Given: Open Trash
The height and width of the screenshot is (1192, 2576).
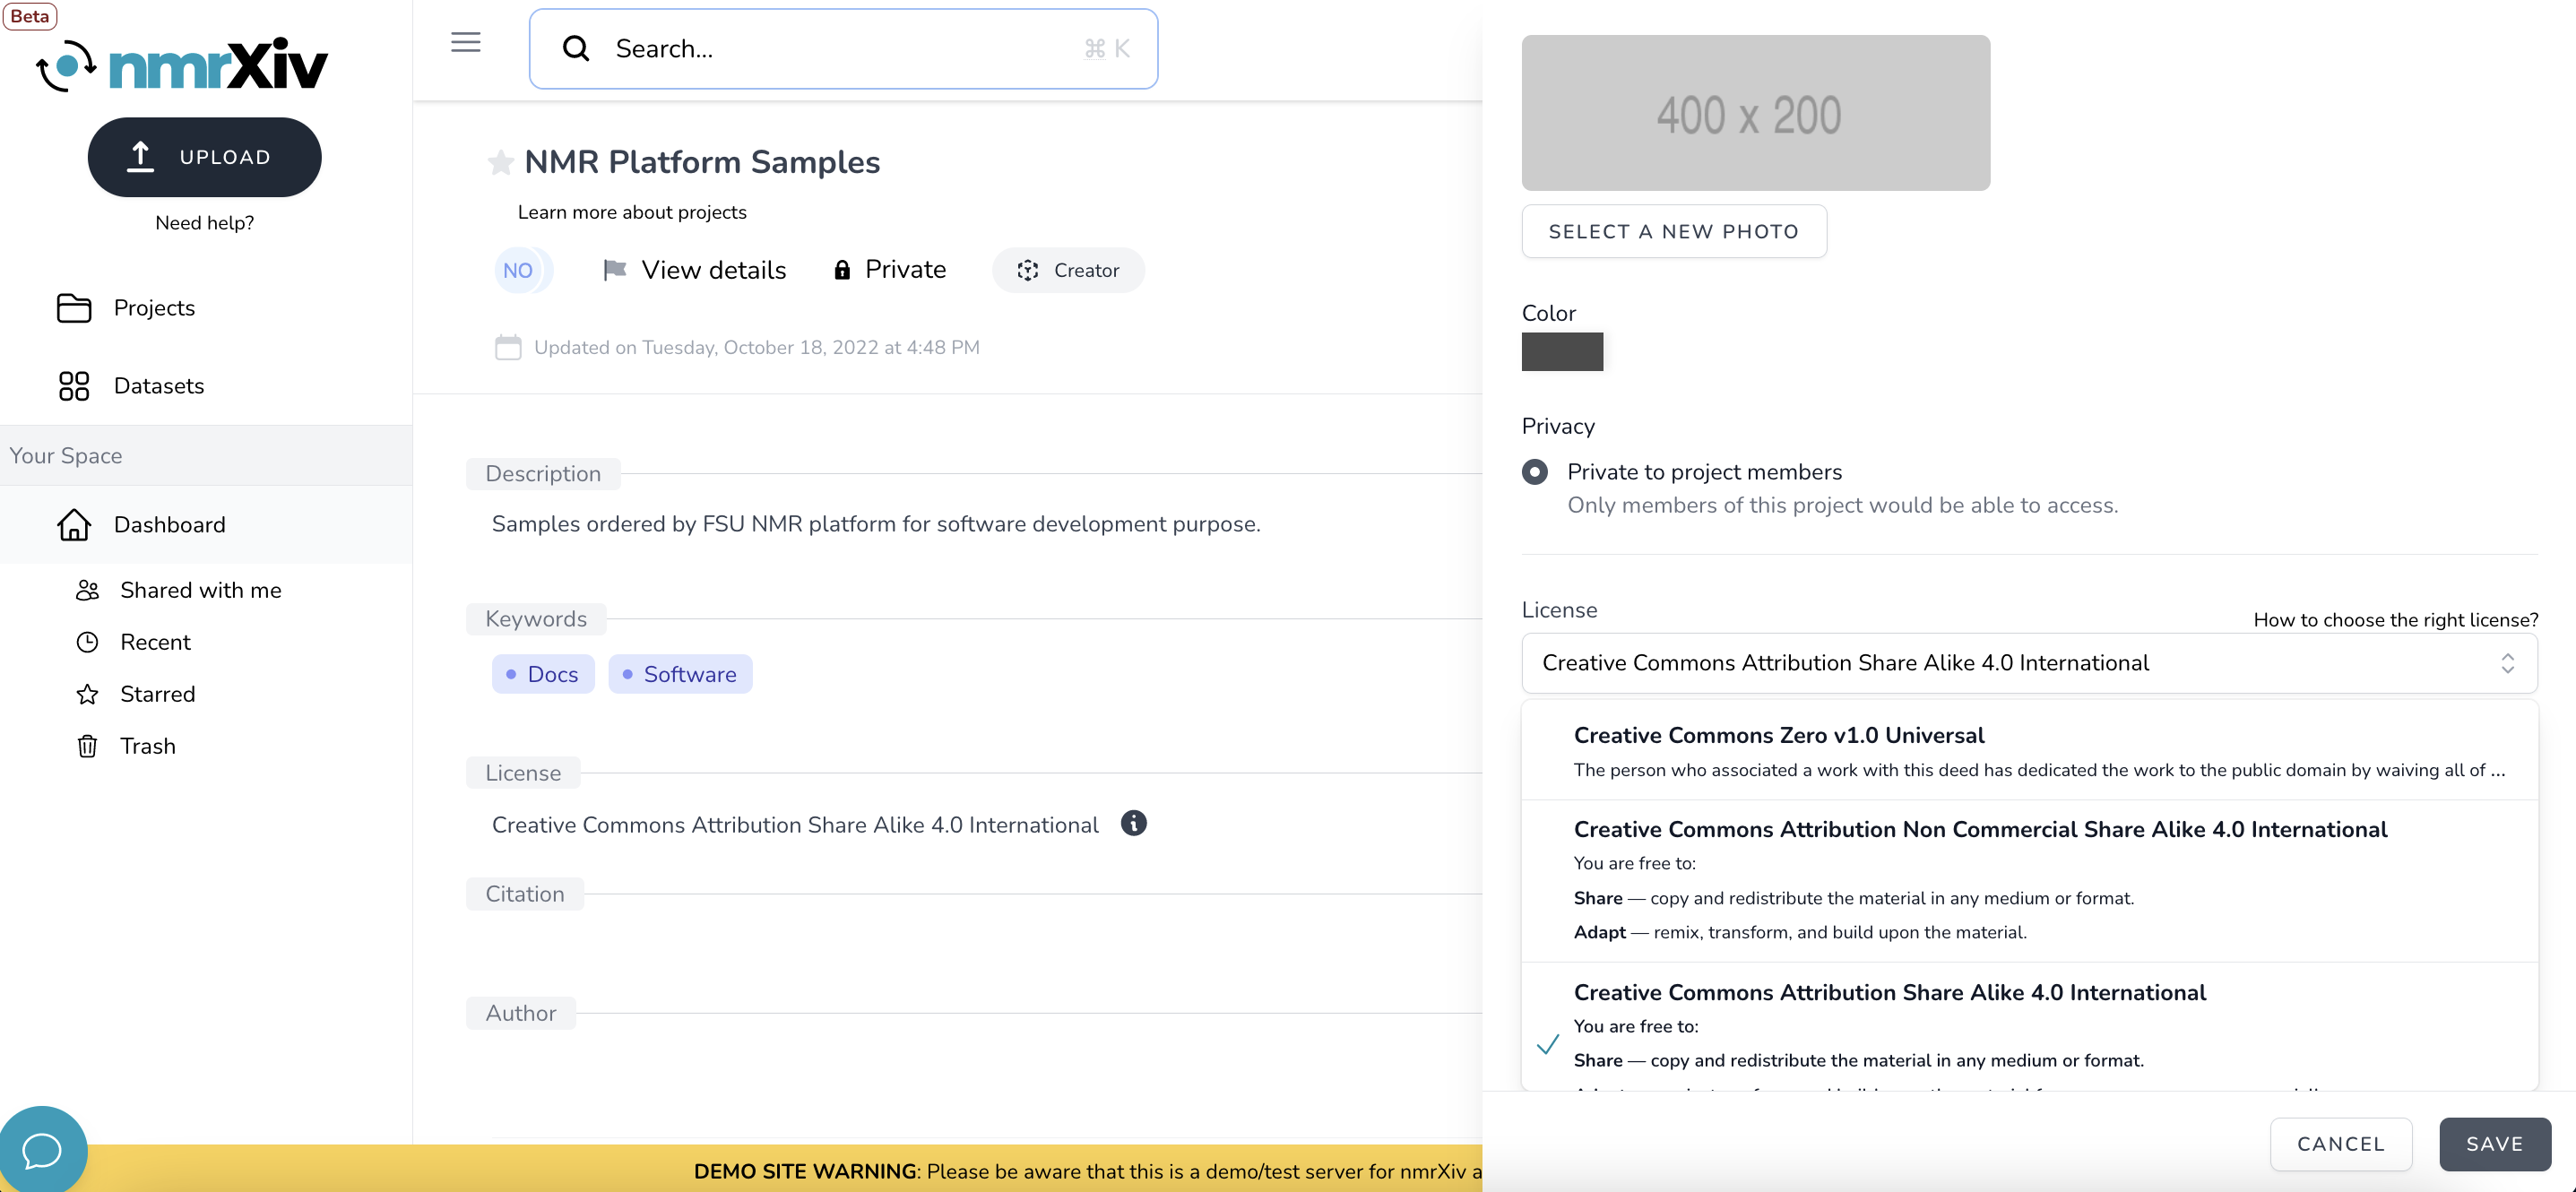Looking at the screenshot, I should coord(147,746).
